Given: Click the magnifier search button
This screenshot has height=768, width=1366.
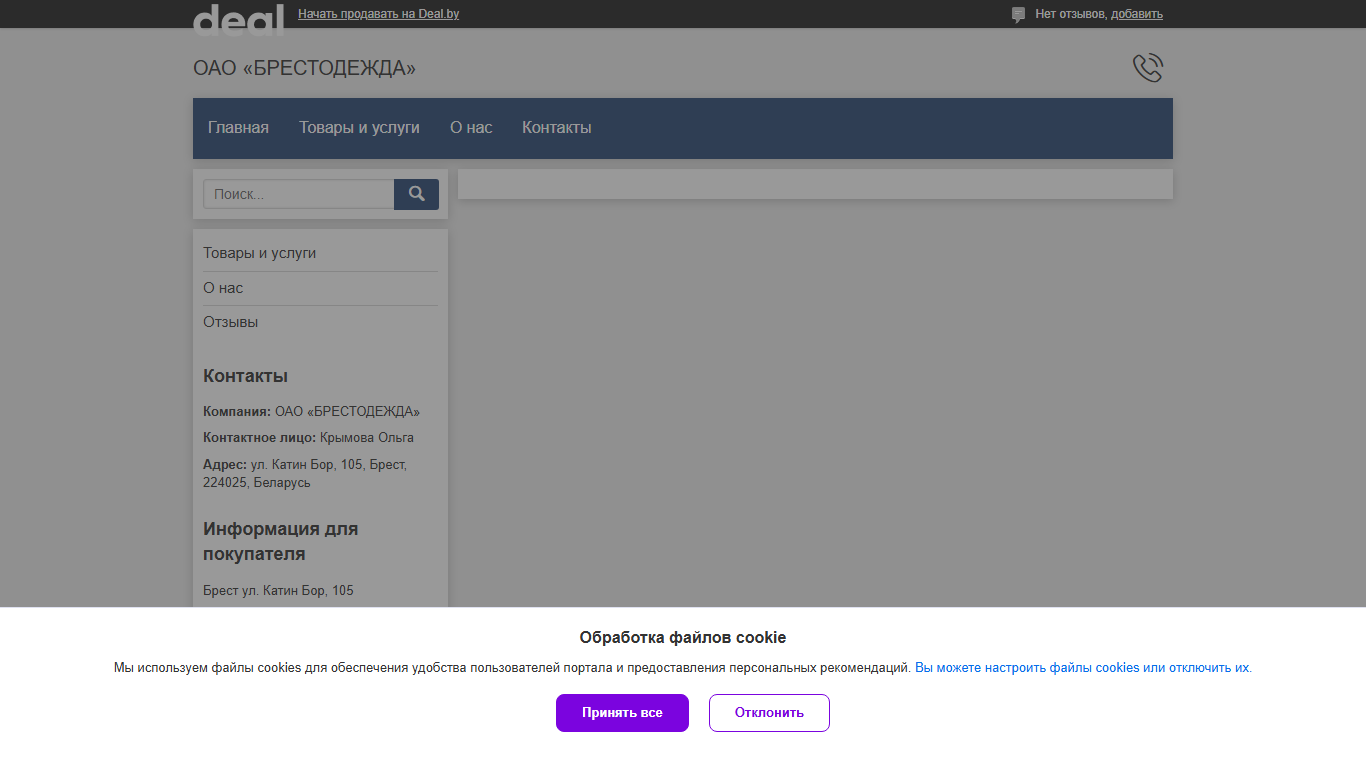Looking at the screenshot, I should coord(416,194).
